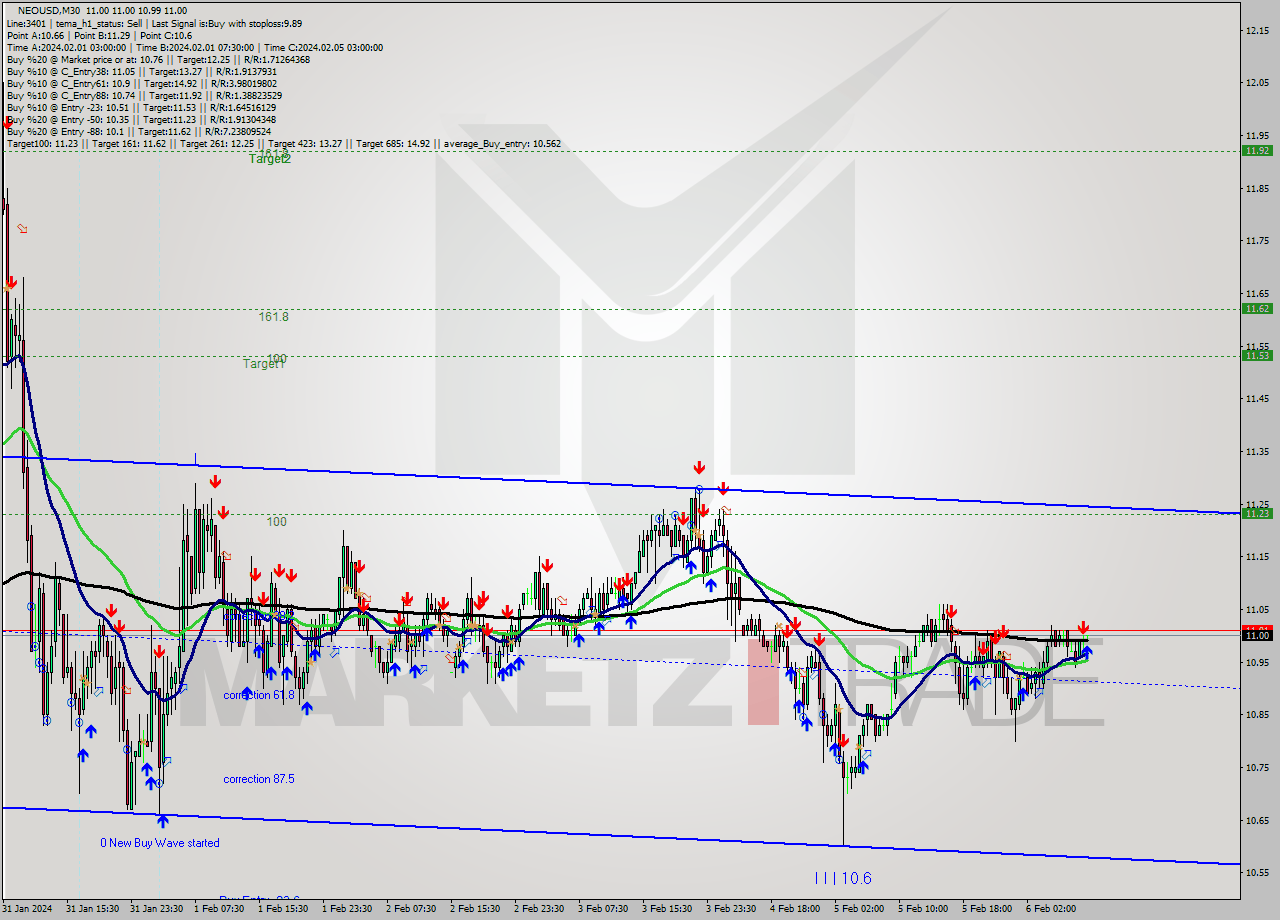
Task: Click the '5 Feb 18:00' time axis label
Action: pyautogui.click(x=987, y=909)
